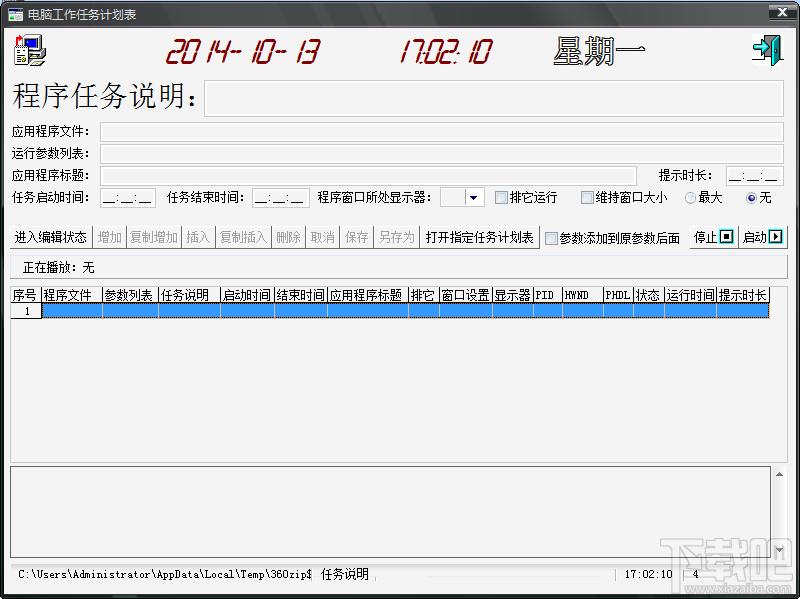Click the 星期一 weekday label

(599, 51)
